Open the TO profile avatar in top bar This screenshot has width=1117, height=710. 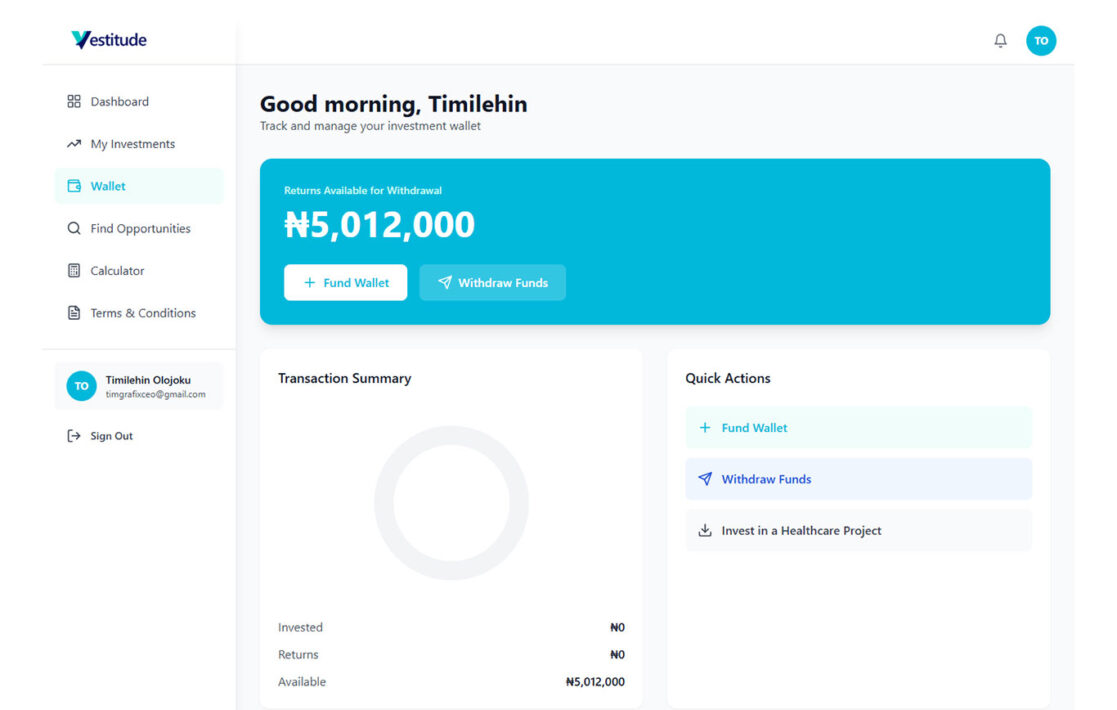point(1041,40)
